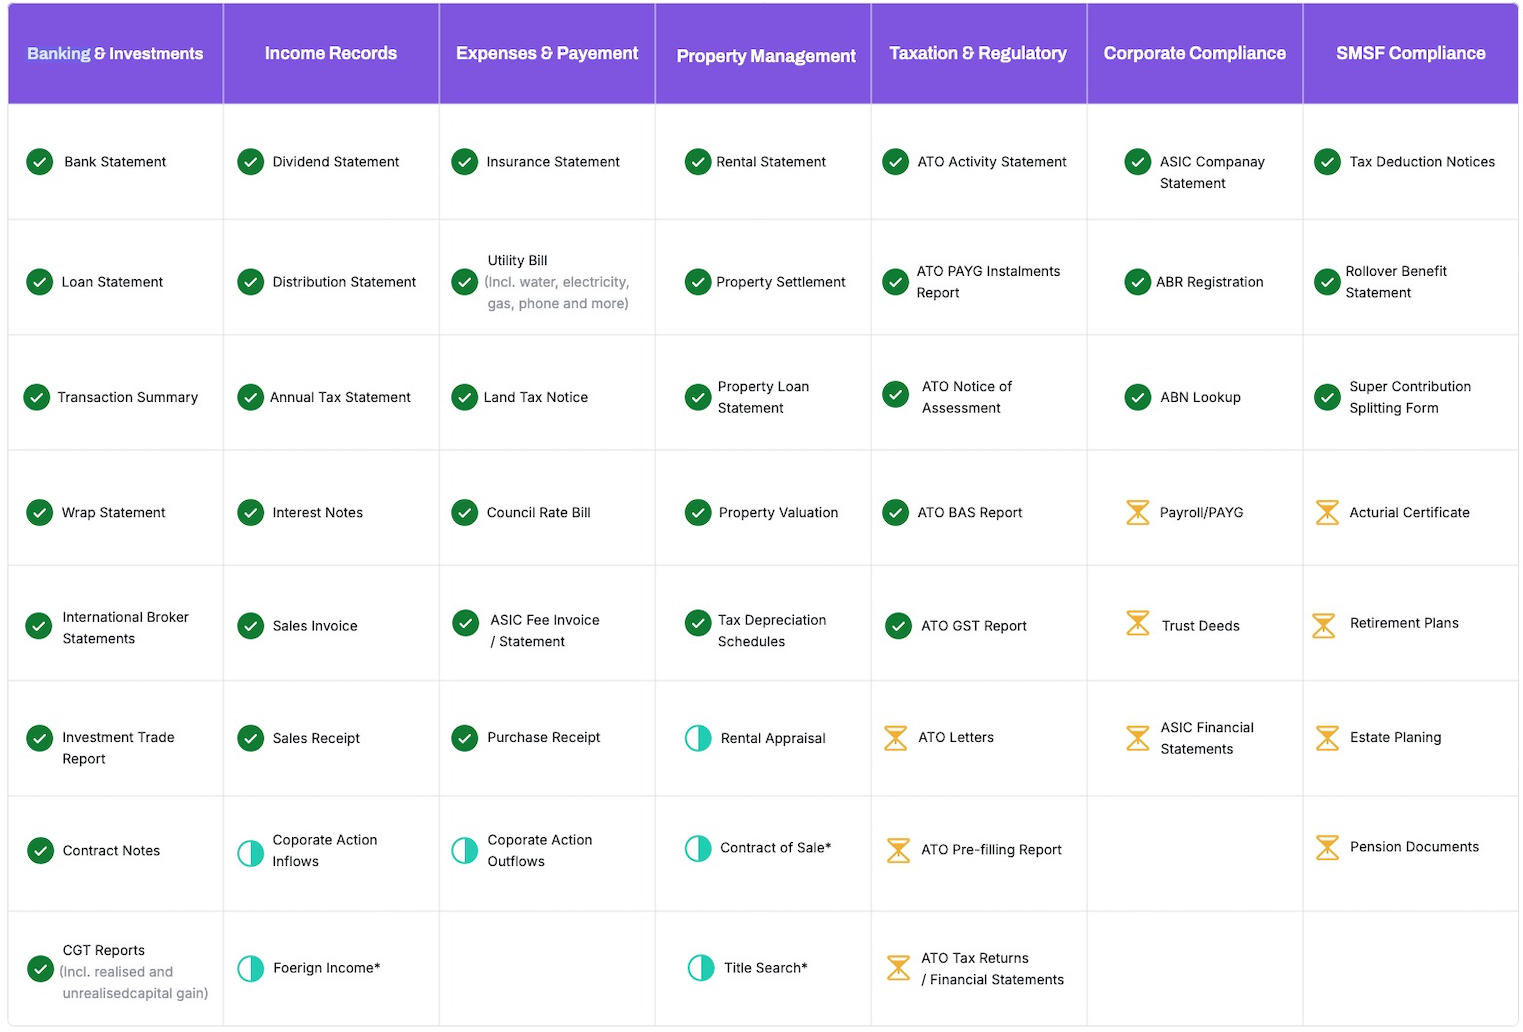Viewport: 1523px width, 1032px height.
Task: Click check icon by ATO Activity Statement
Action: [x=895, y=161]
